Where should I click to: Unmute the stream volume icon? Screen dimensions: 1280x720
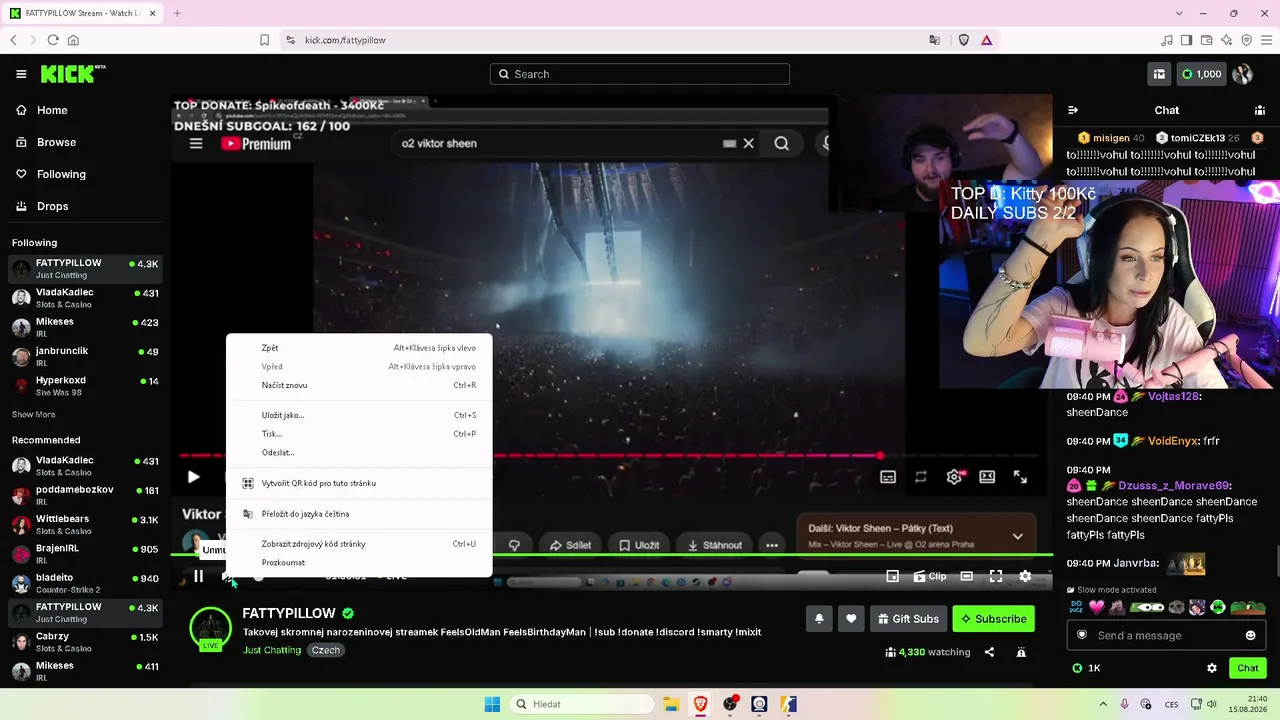228,576
